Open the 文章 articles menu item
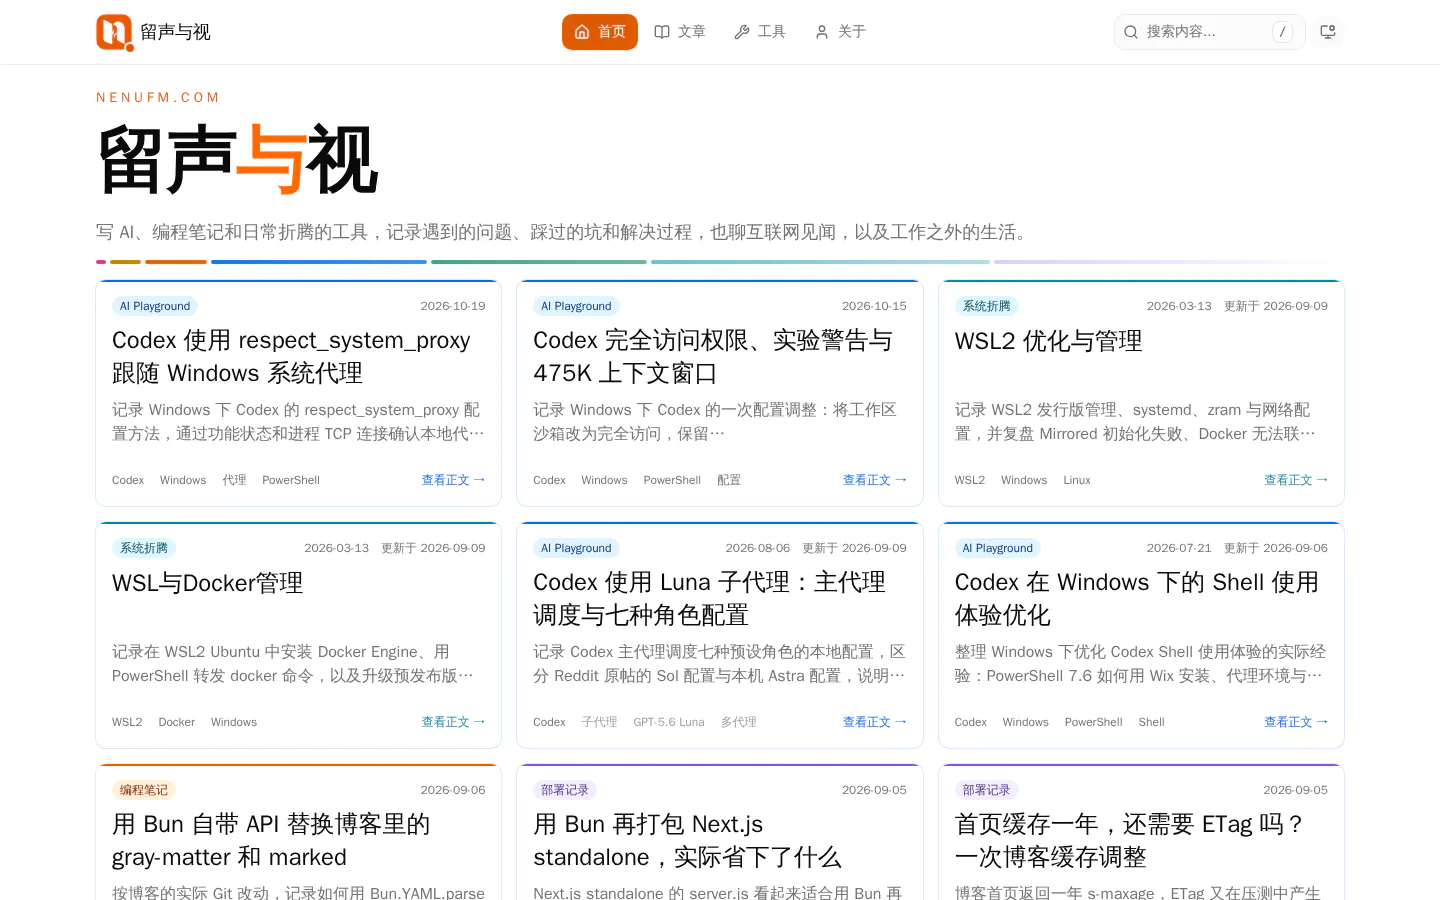 point(680,32)
